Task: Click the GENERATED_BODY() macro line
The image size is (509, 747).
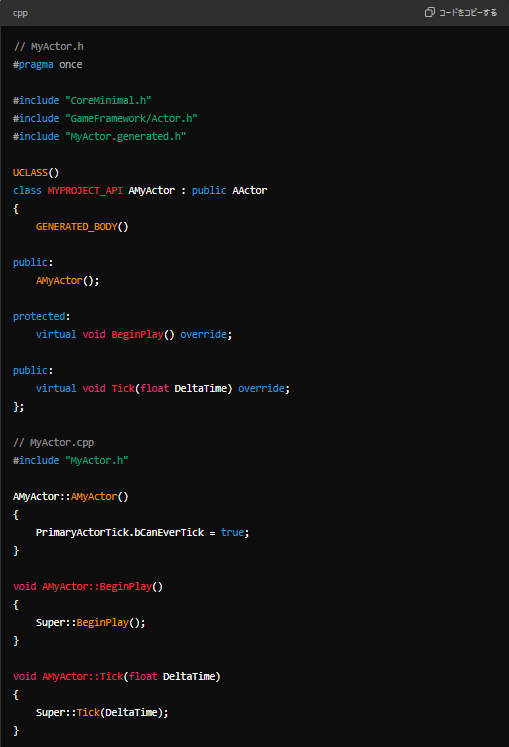Action: (82, 227)
